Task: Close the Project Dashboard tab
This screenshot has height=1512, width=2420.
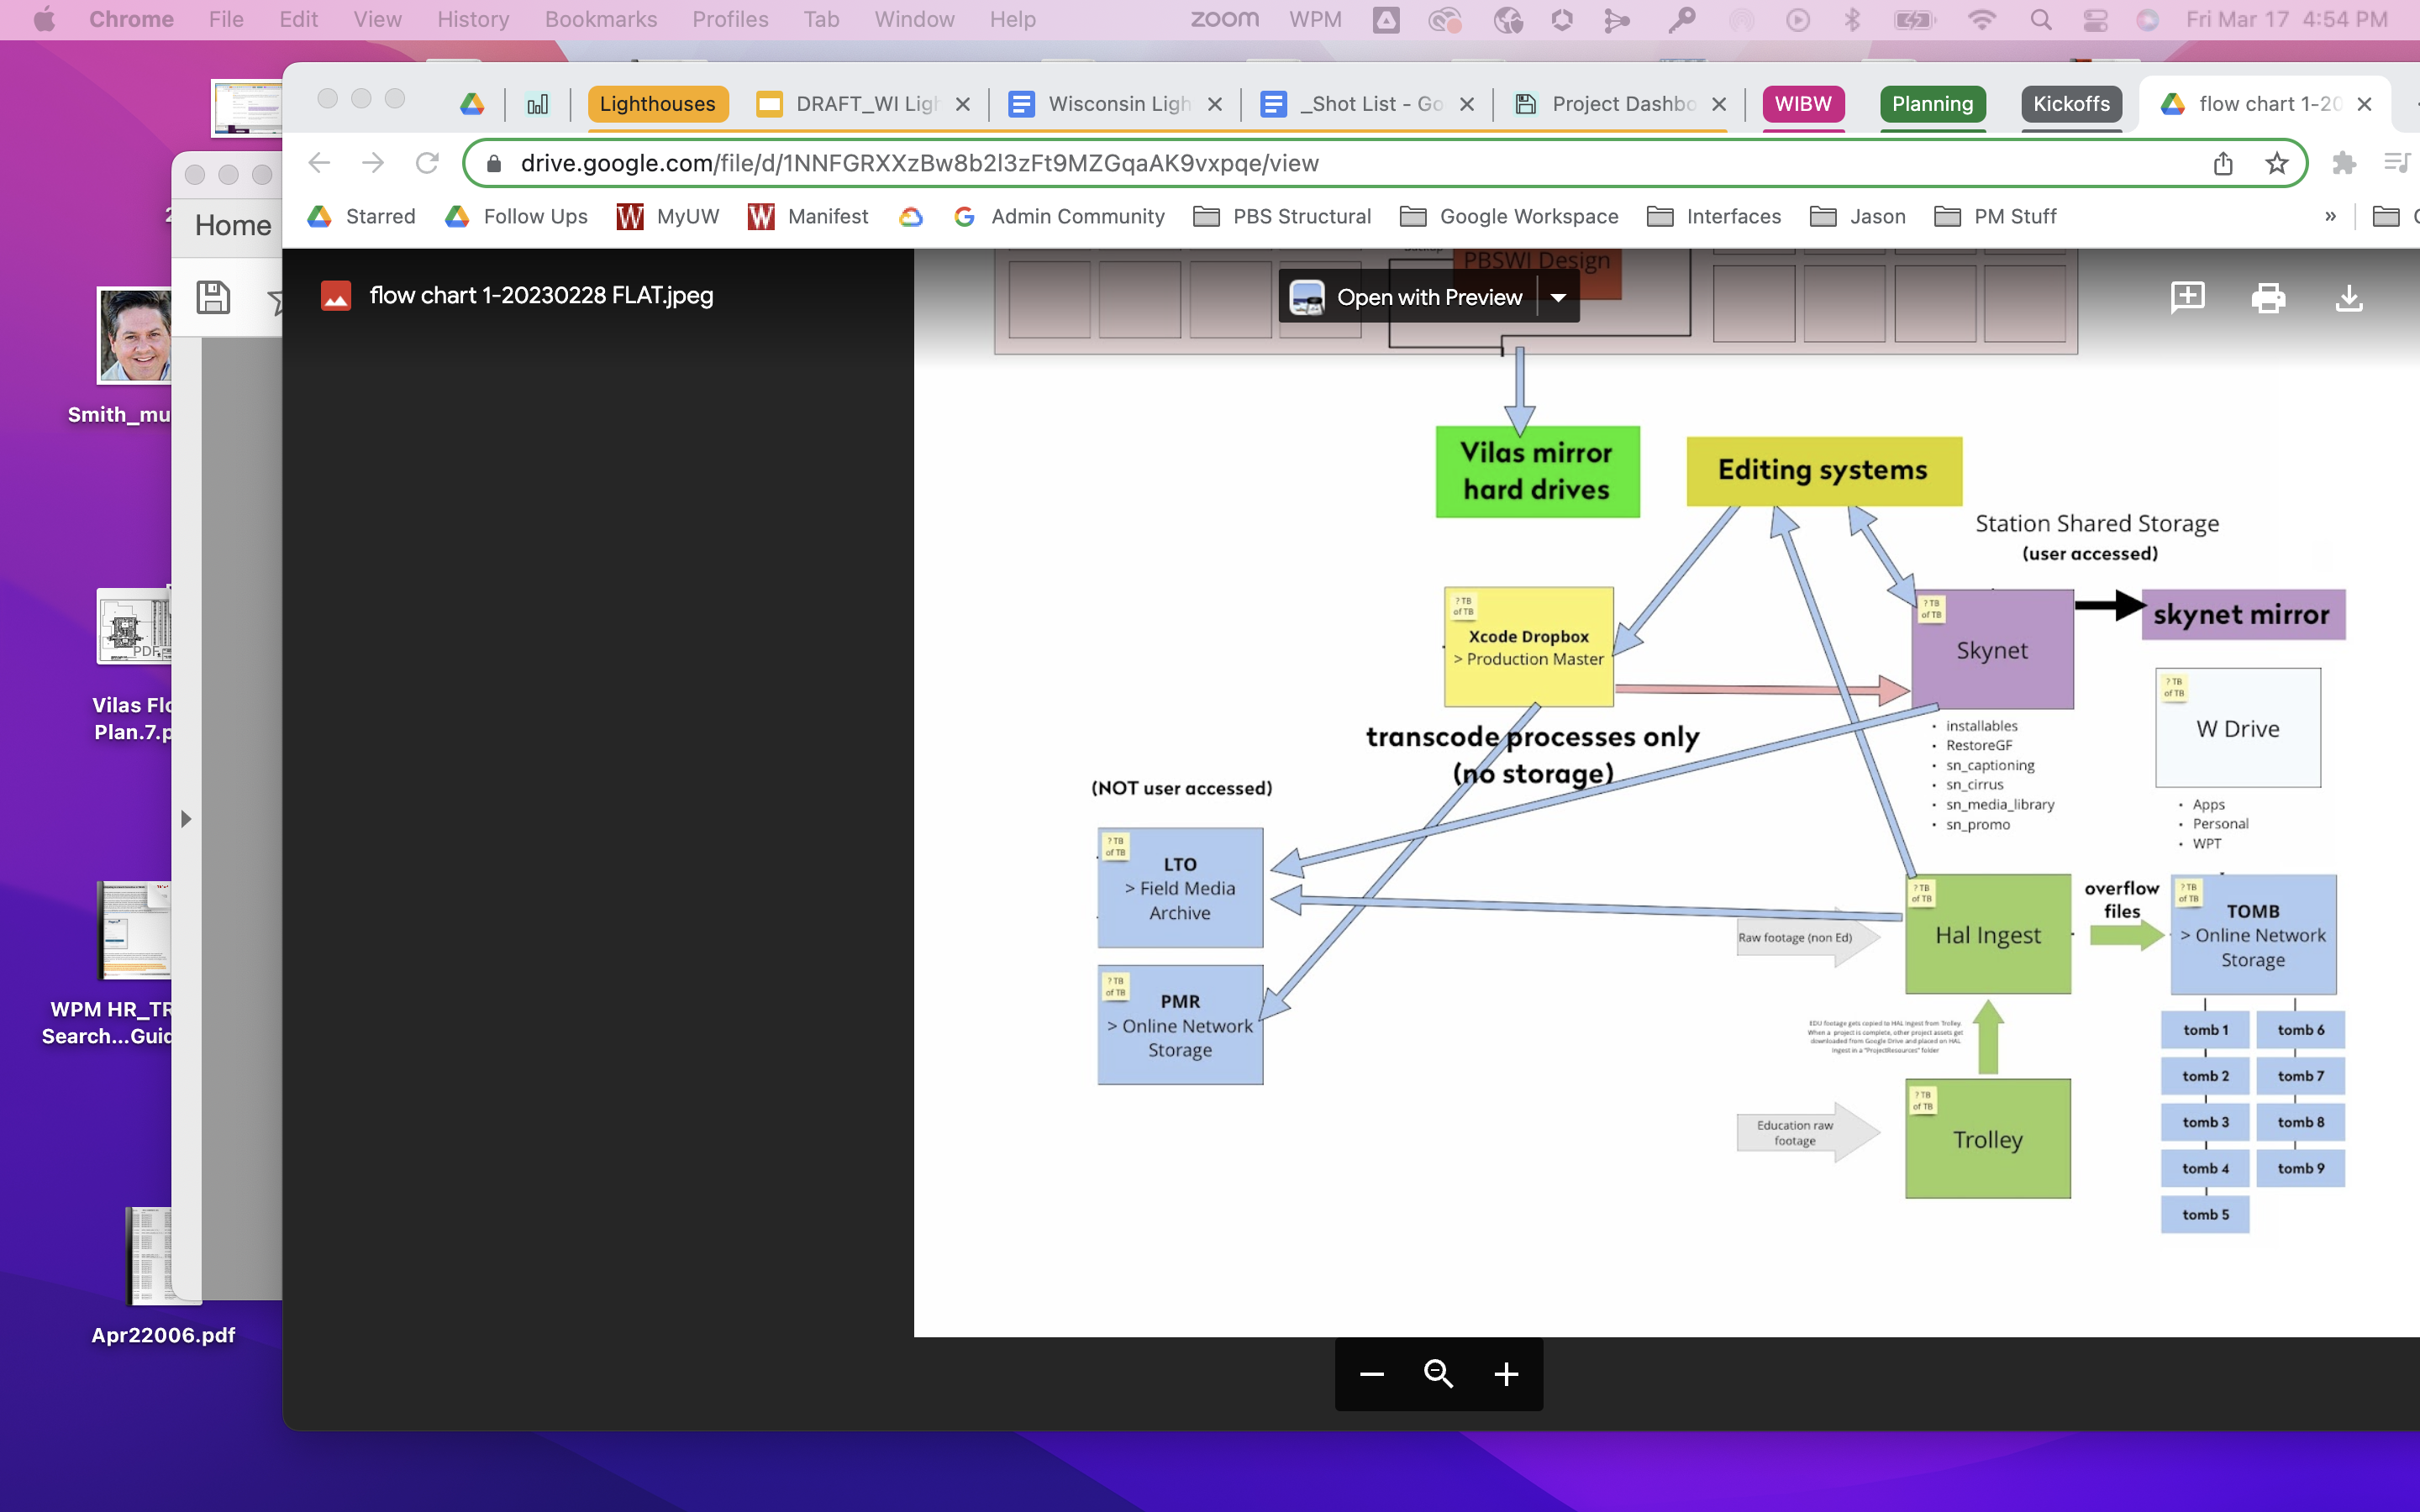Action: 1719,104
